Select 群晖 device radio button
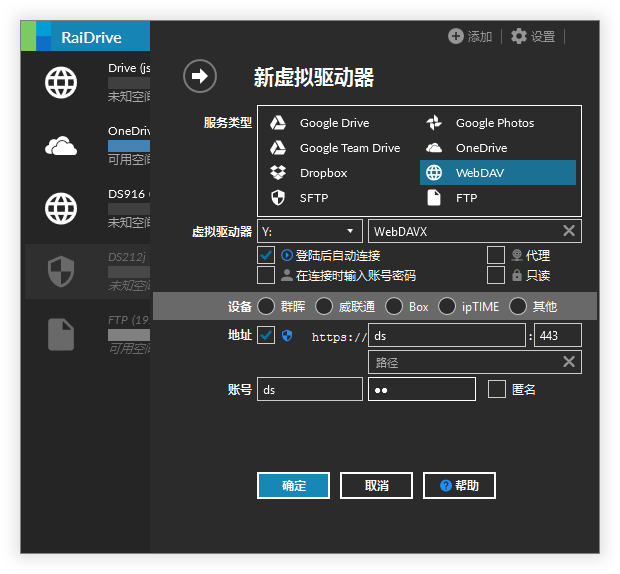This screenshot has height=574, width=620. click(x=267, y=306)
